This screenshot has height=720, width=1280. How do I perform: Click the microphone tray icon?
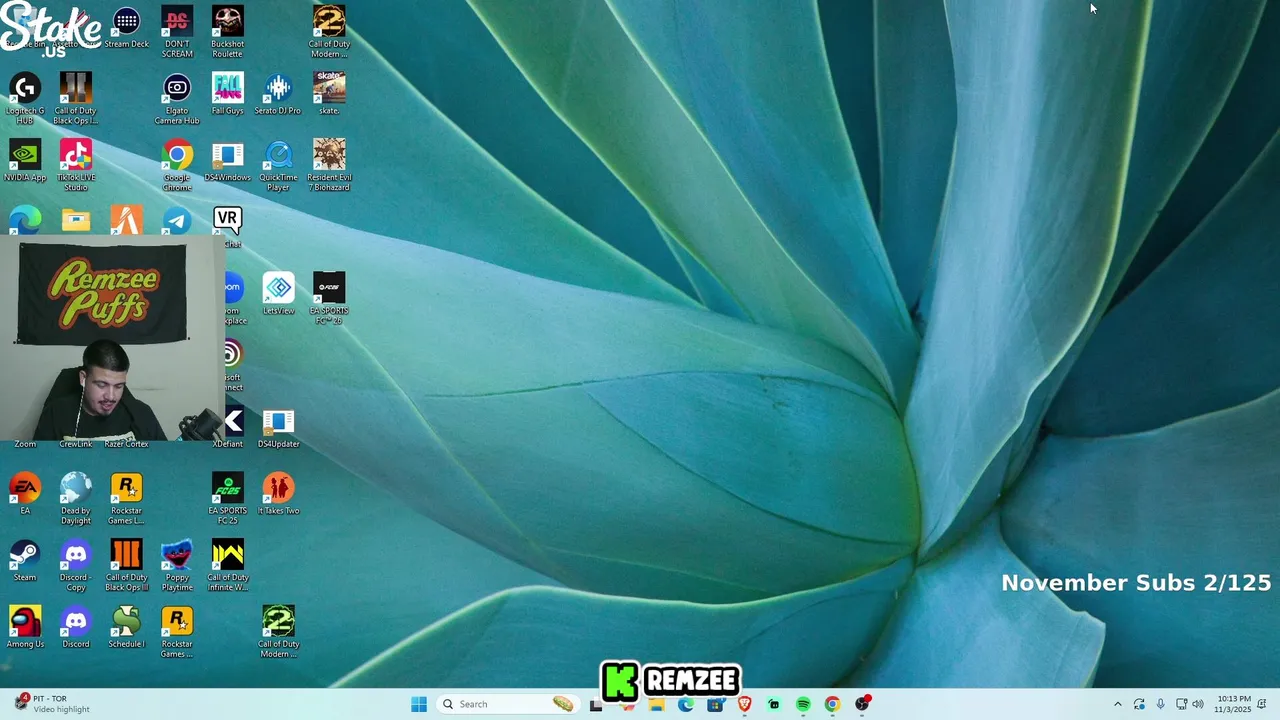coord(1160,704)
